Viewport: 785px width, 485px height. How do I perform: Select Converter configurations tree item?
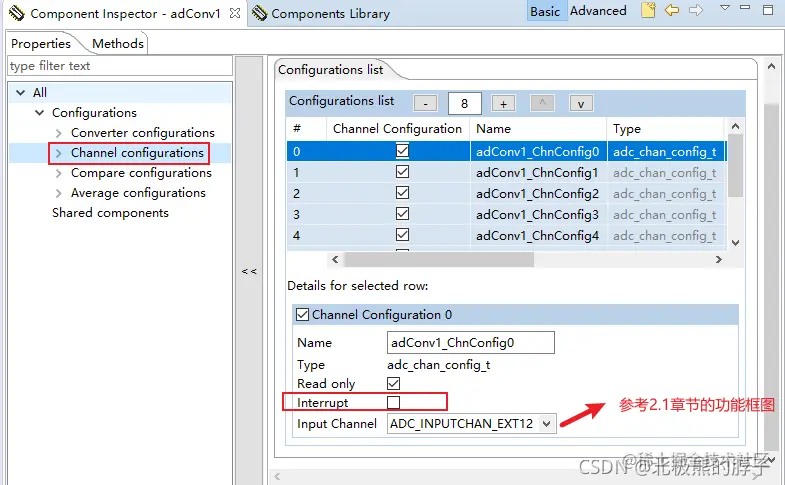[x=143, y=133]
